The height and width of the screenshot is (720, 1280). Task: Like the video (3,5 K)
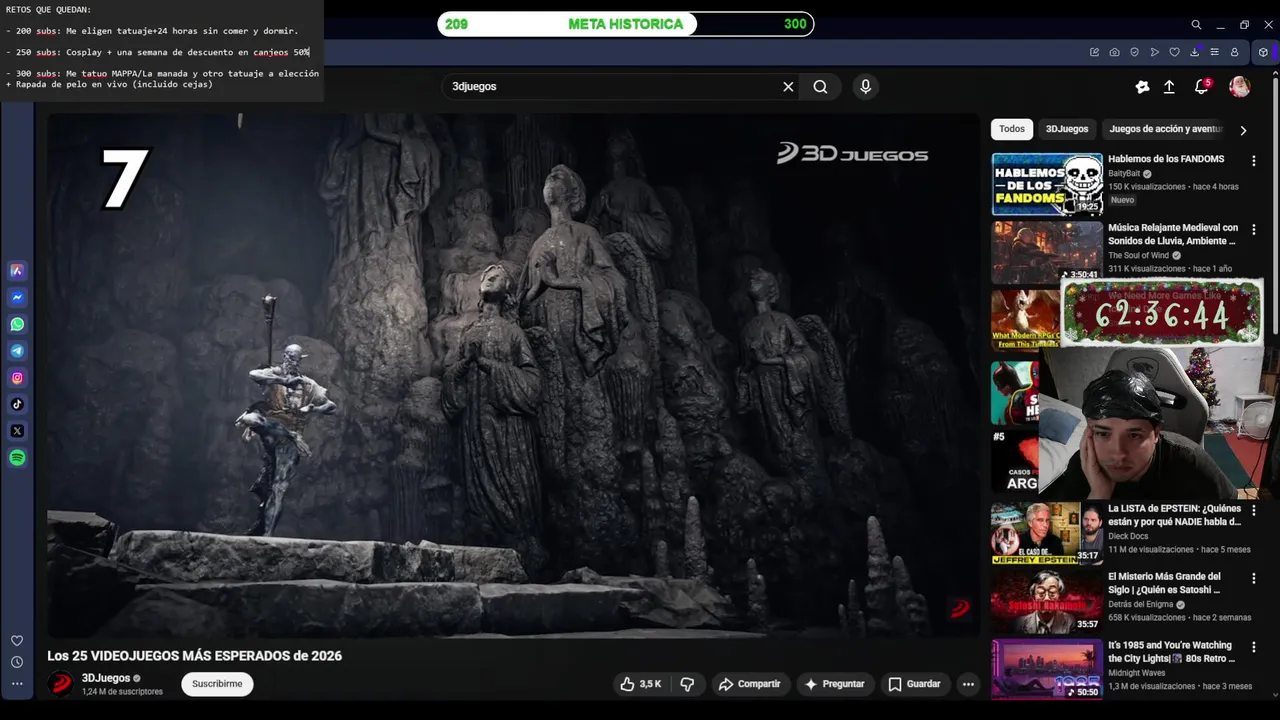641,684
